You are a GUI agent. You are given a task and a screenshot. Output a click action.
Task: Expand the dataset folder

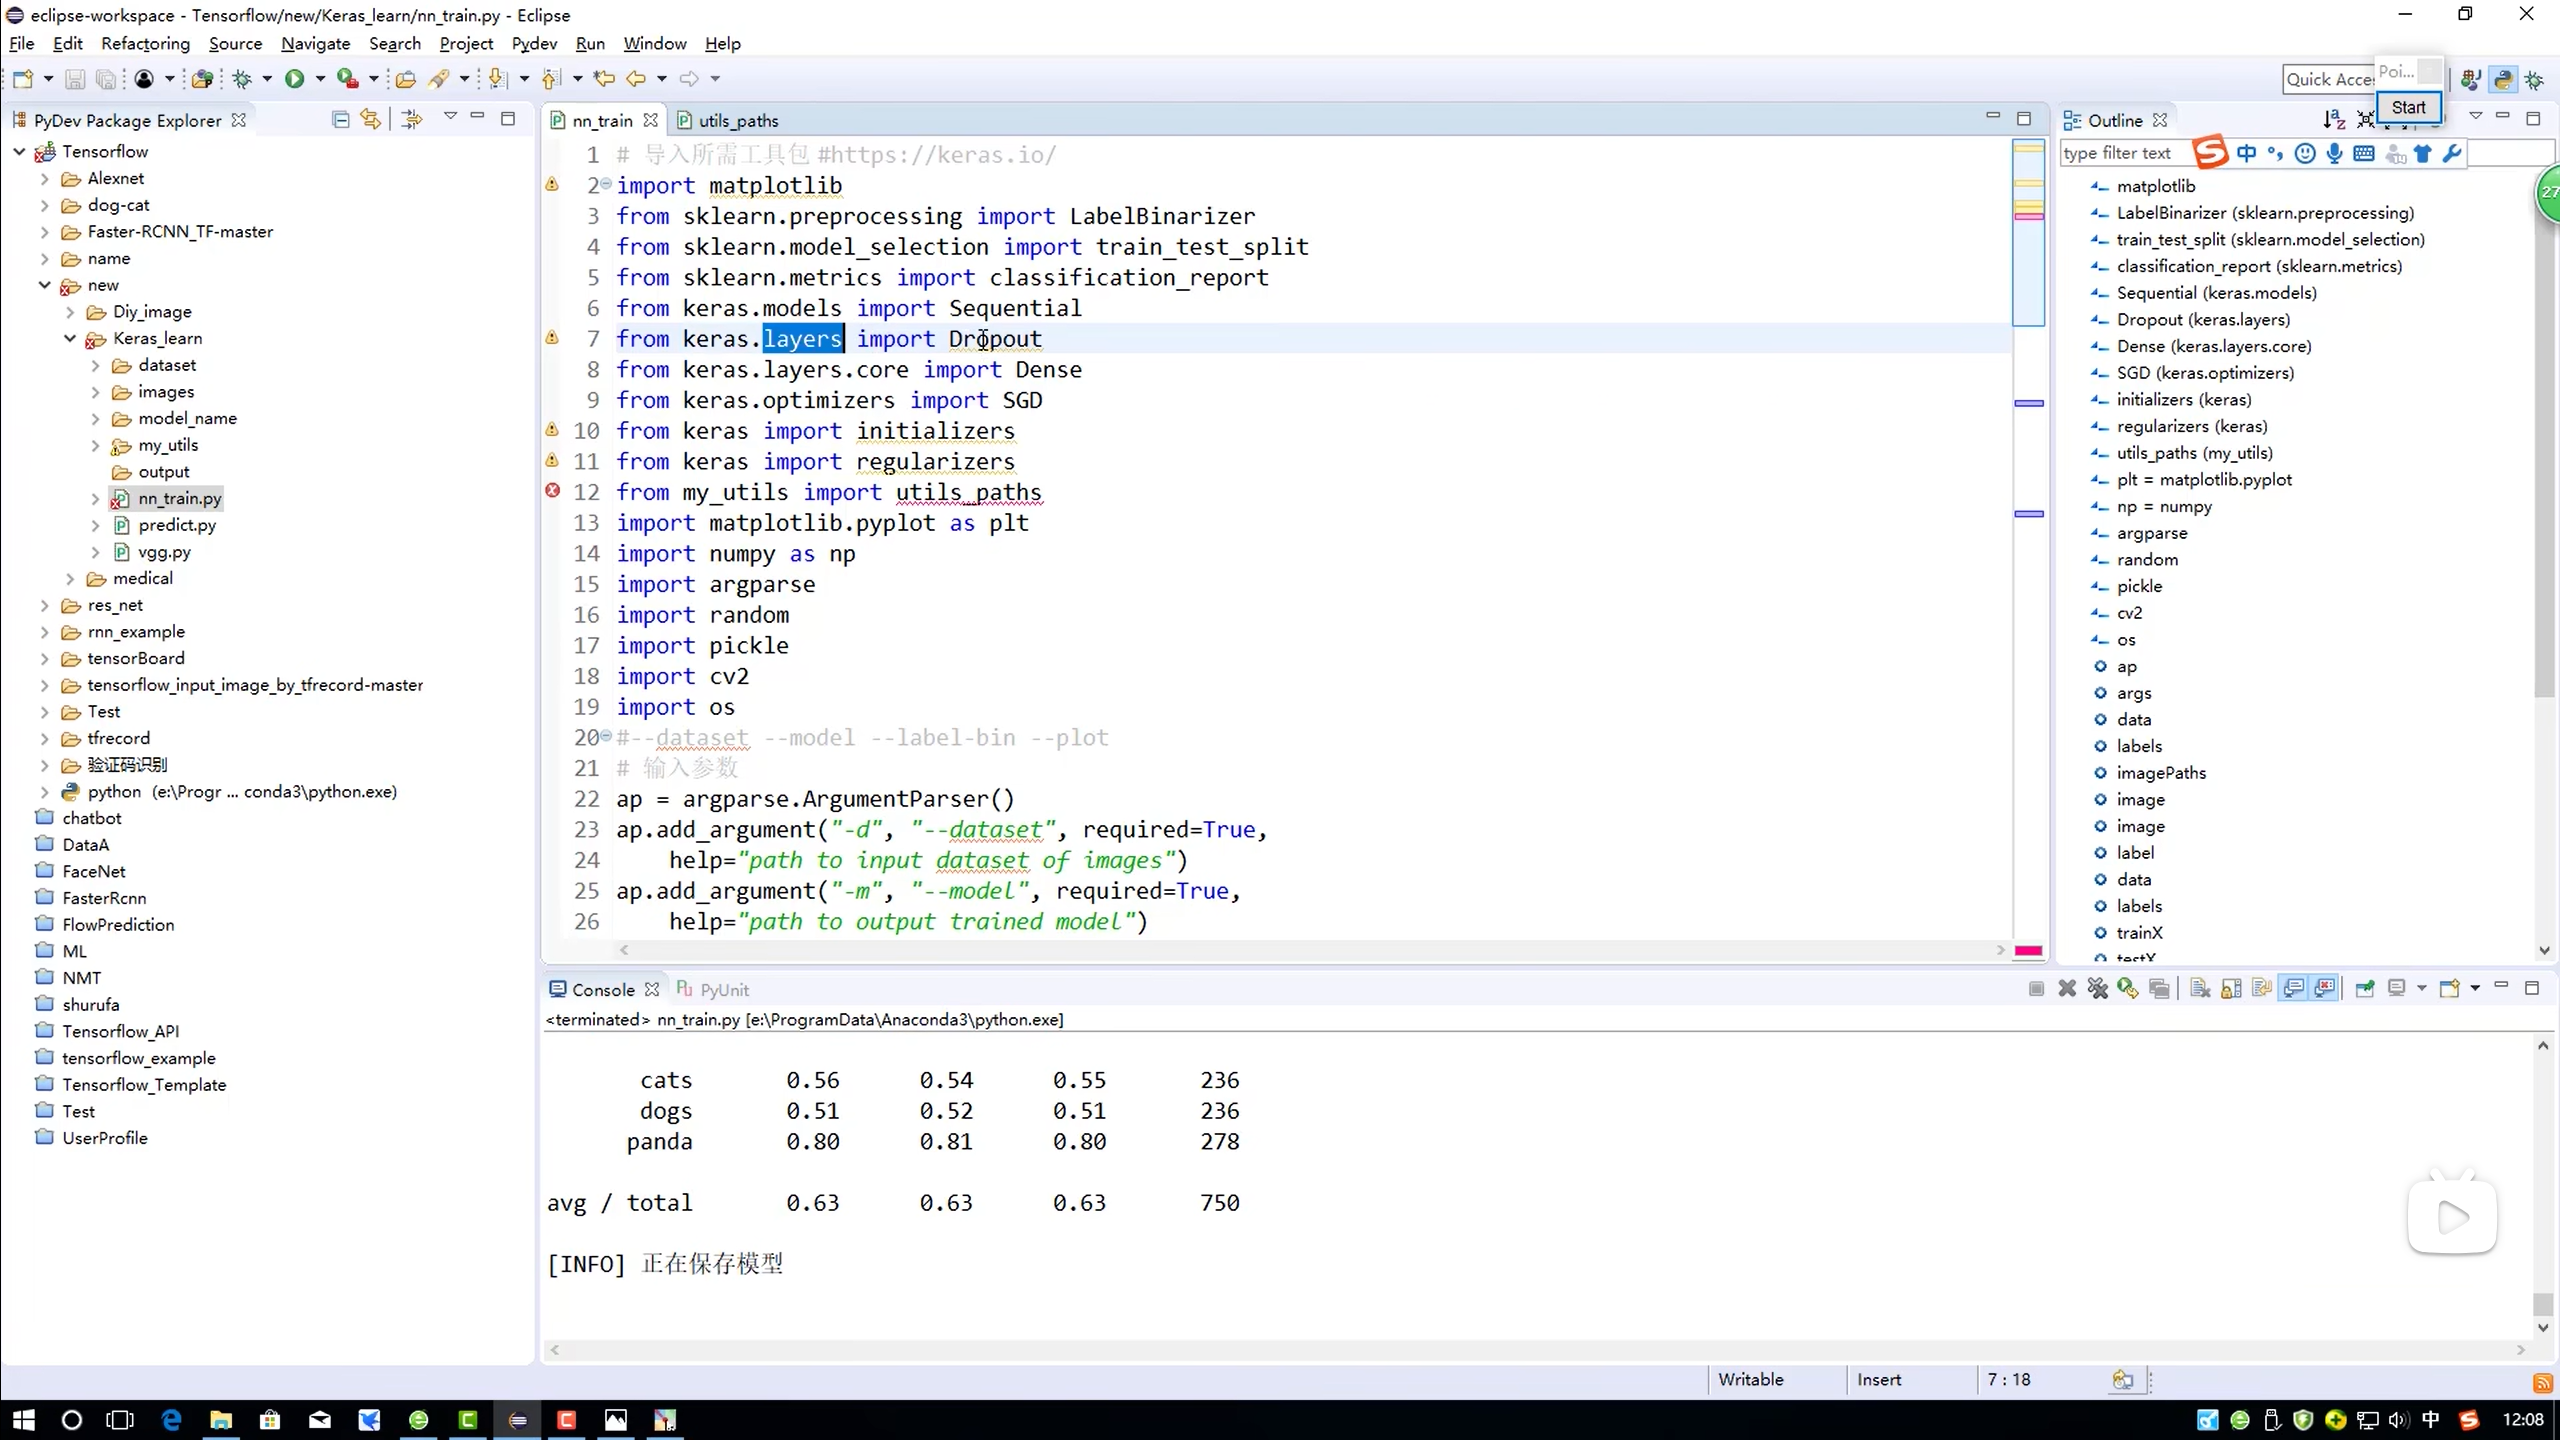tap(95, 365)
